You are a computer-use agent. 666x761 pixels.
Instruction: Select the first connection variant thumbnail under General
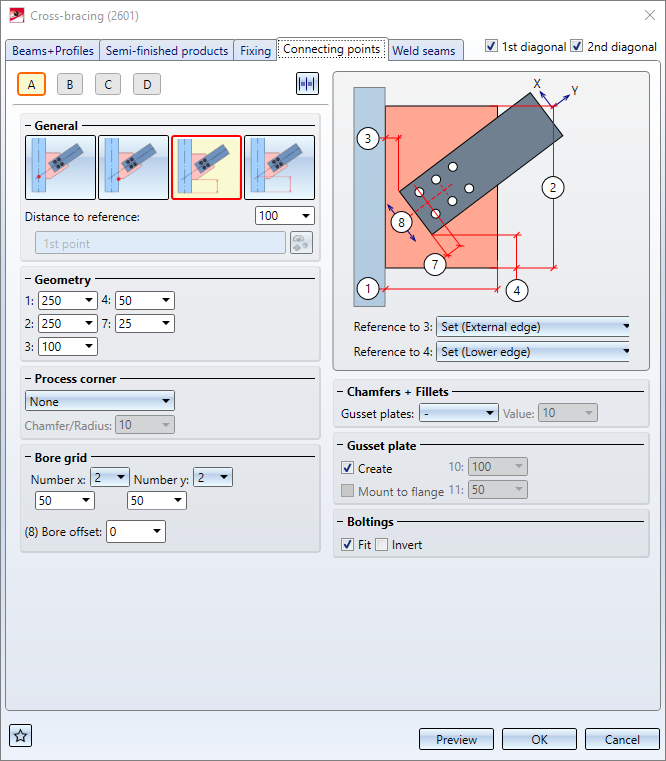click(60, 167)
